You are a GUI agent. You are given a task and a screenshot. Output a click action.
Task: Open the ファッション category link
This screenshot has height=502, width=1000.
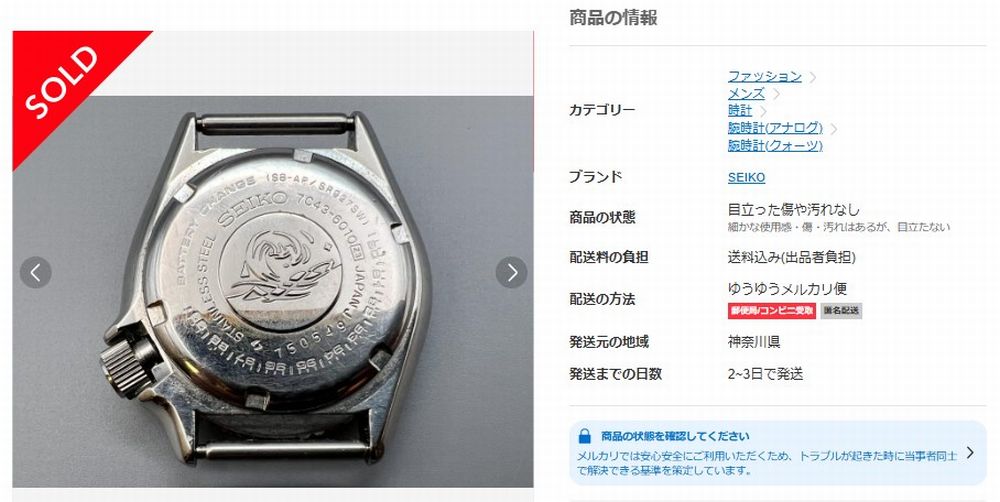tap(765, 76)
